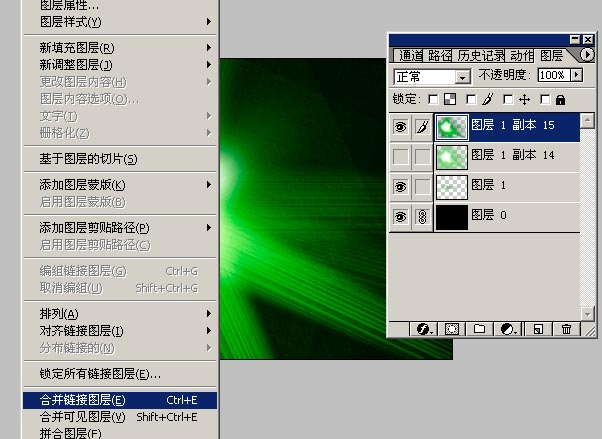
Task: Select thumbnail of 图层 1
Action: [x=452, y=187]
